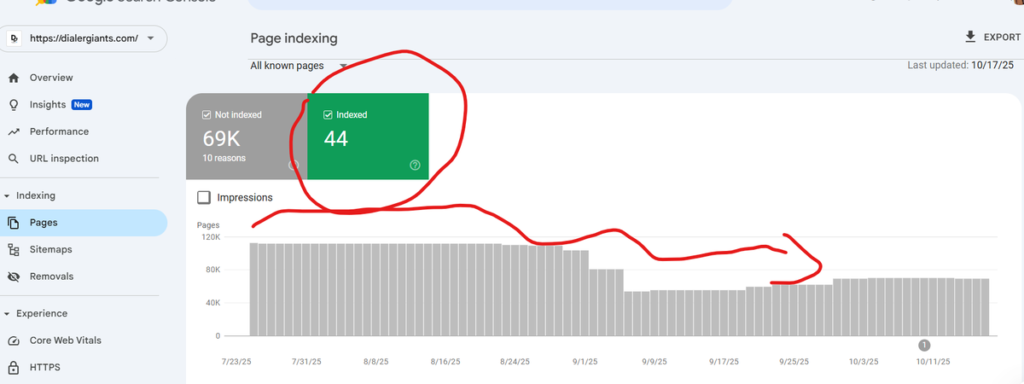Select the Not indexed 69K card
The width and height of the screenshot is (1024, 384).
[x=247, y=136]
